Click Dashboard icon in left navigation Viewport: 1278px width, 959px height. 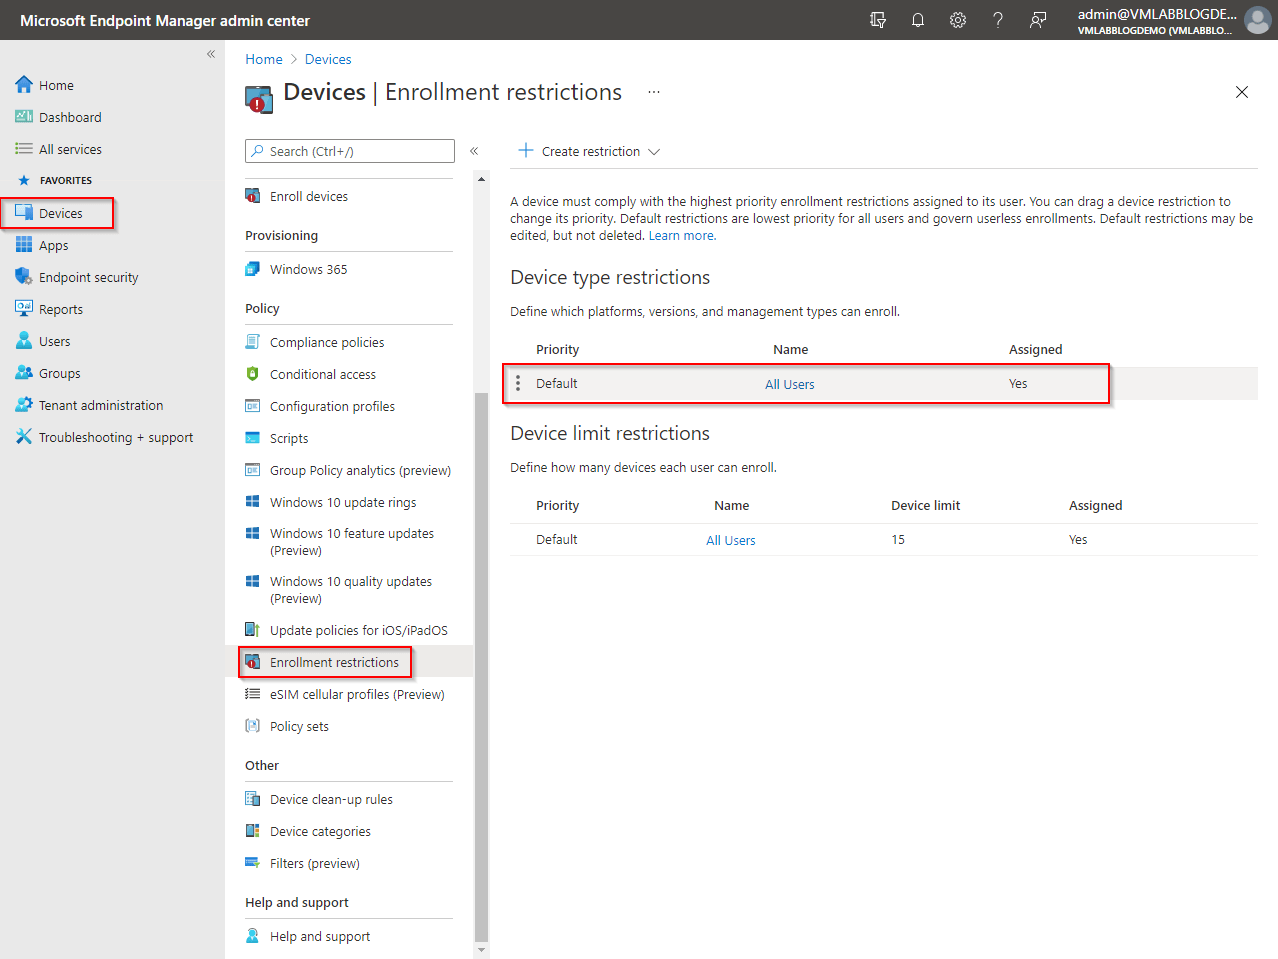pyautogui.click(x=24, y=117)
